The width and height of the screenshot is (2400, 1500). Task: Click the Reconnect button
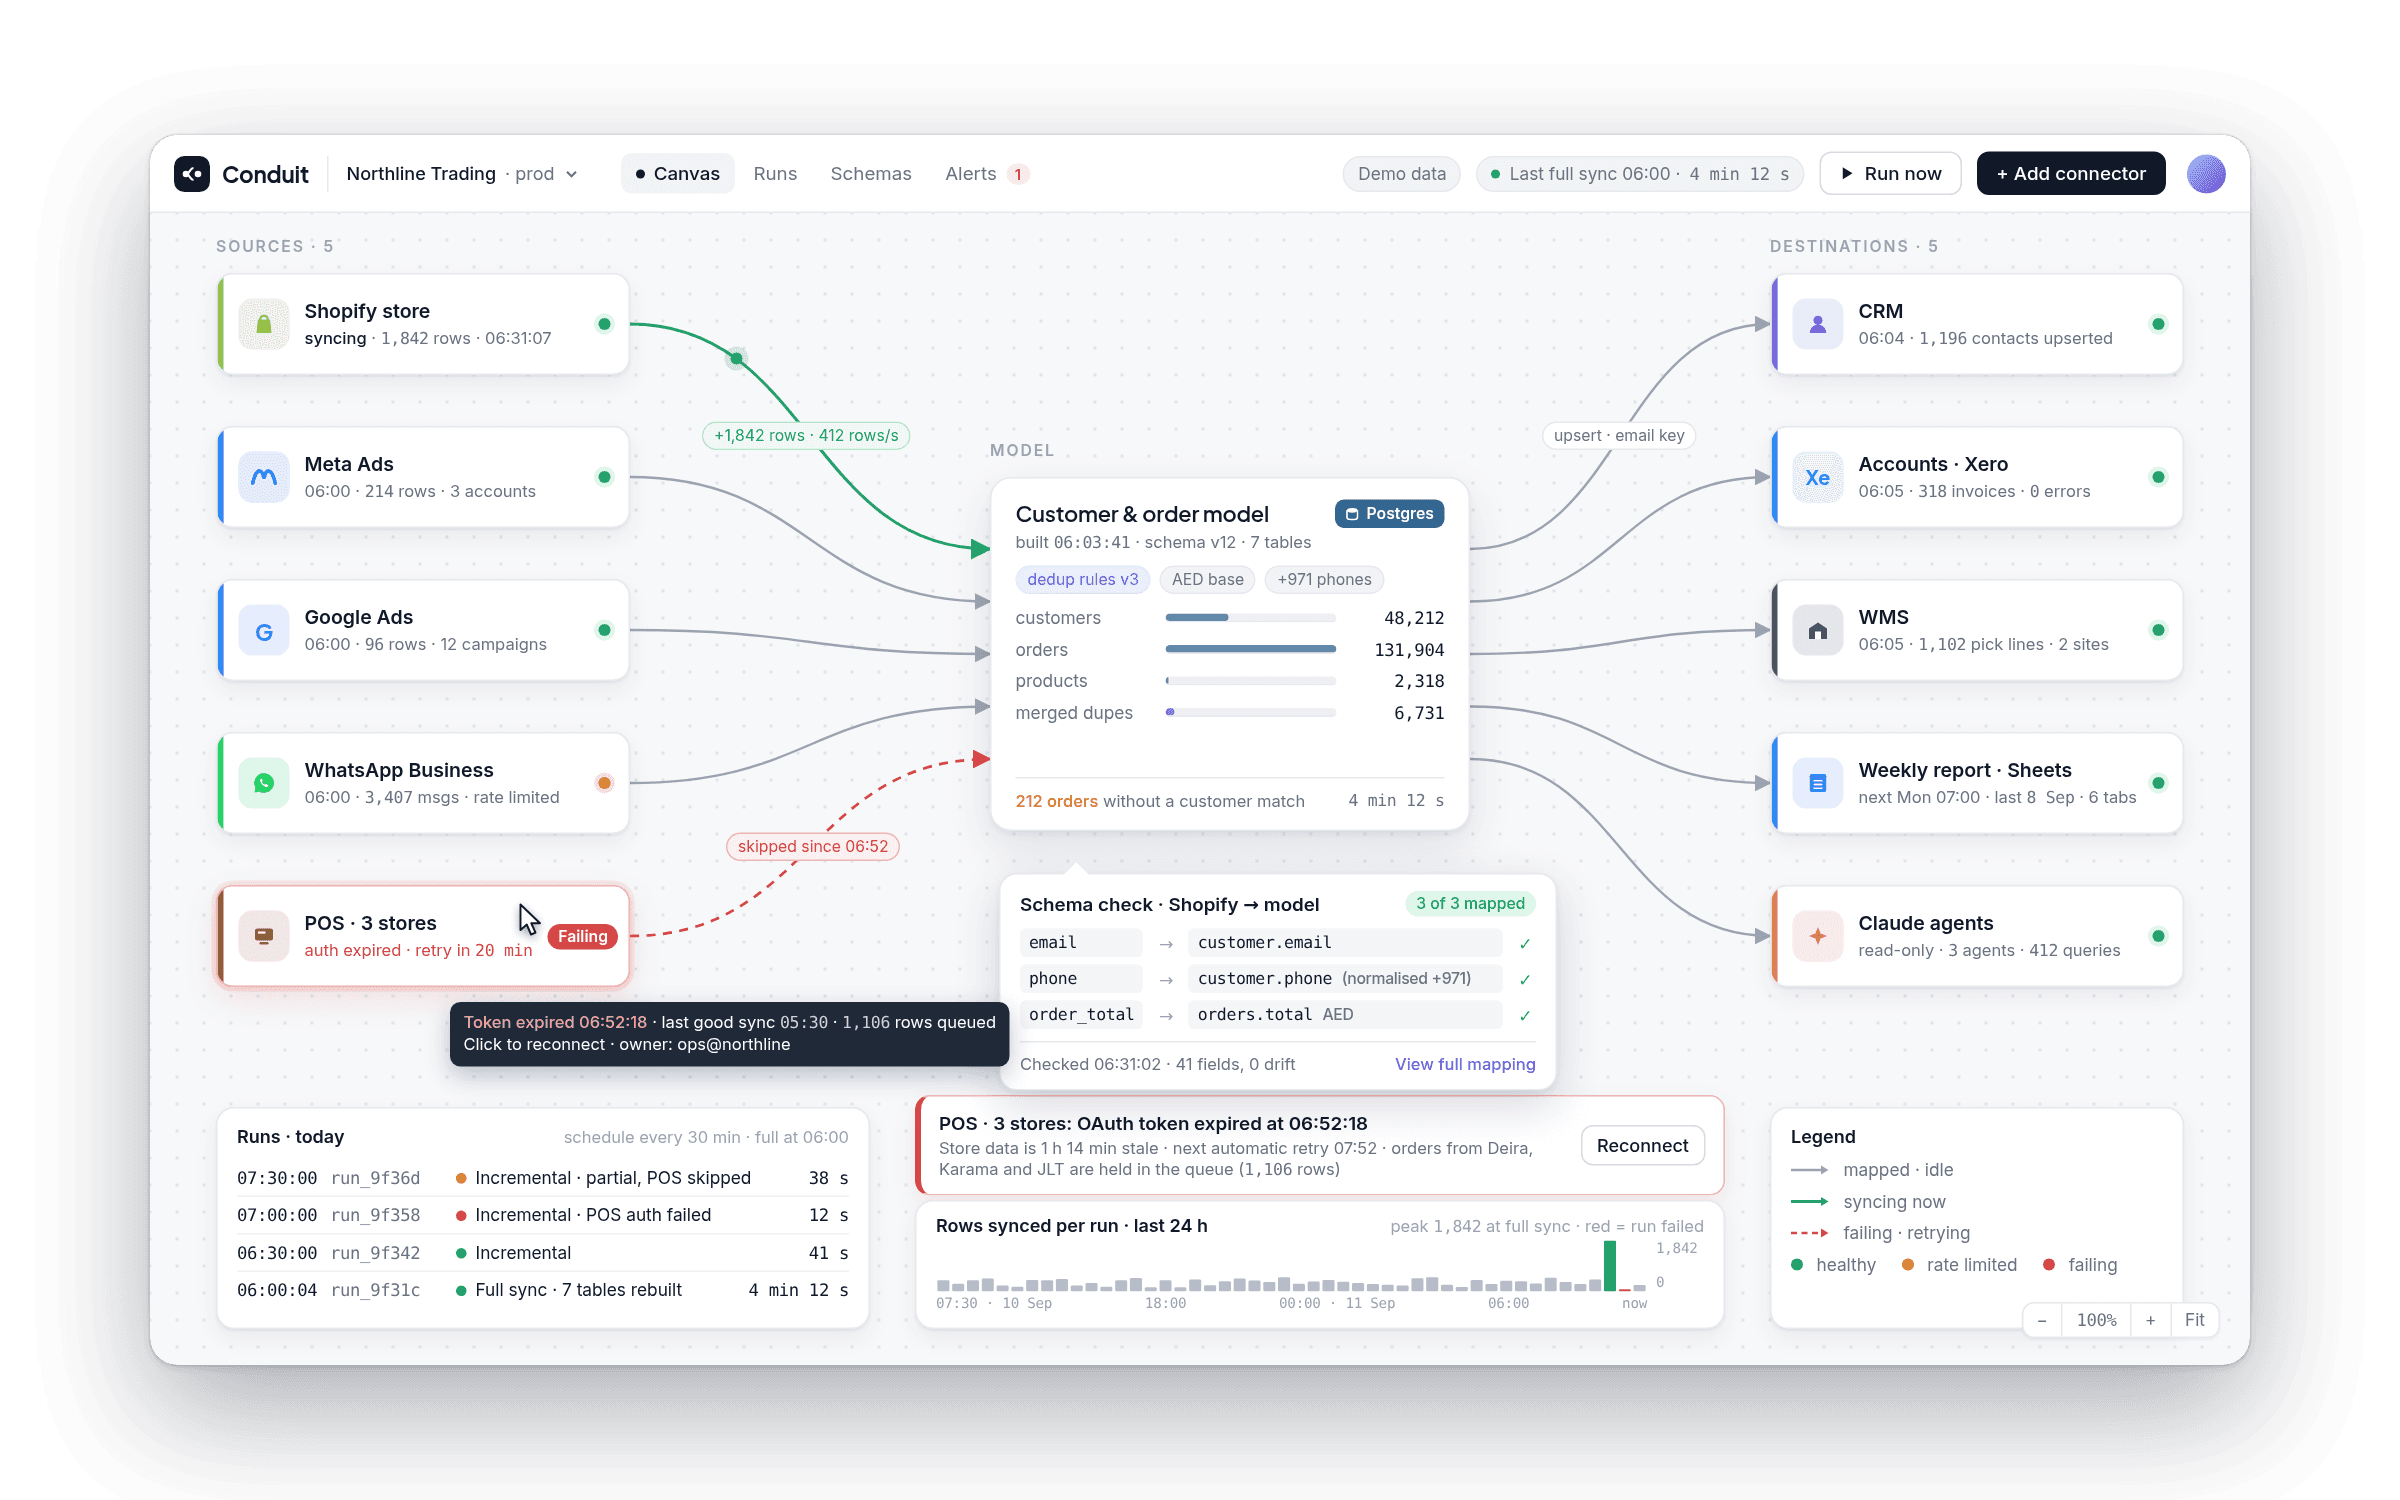point(1642,1146)
